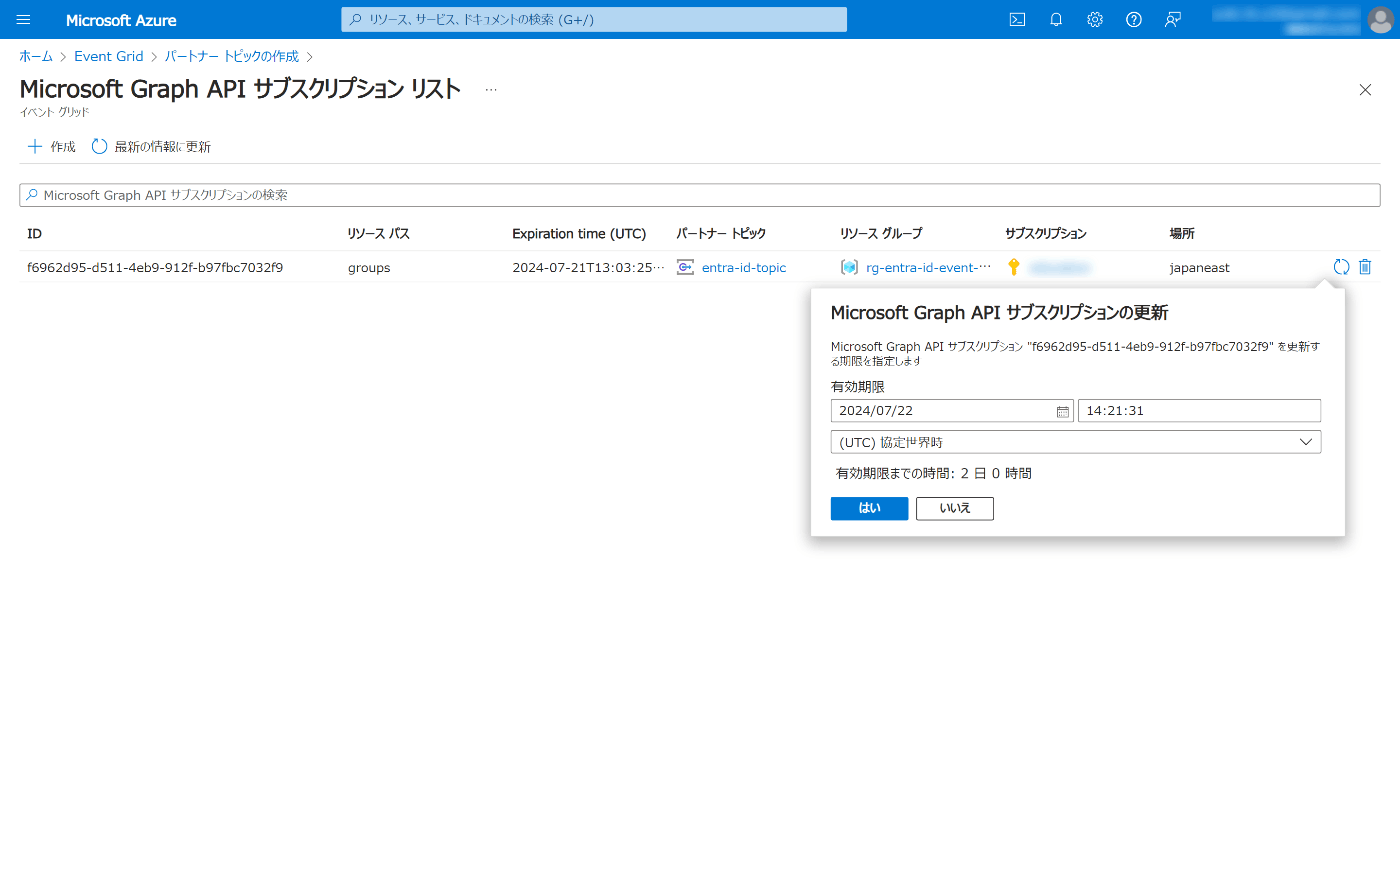Click 最新の情報に更新 refresh button
The width and height of the screenshot is (1400, 875).
pyautogui.click(x=151, y=147)
